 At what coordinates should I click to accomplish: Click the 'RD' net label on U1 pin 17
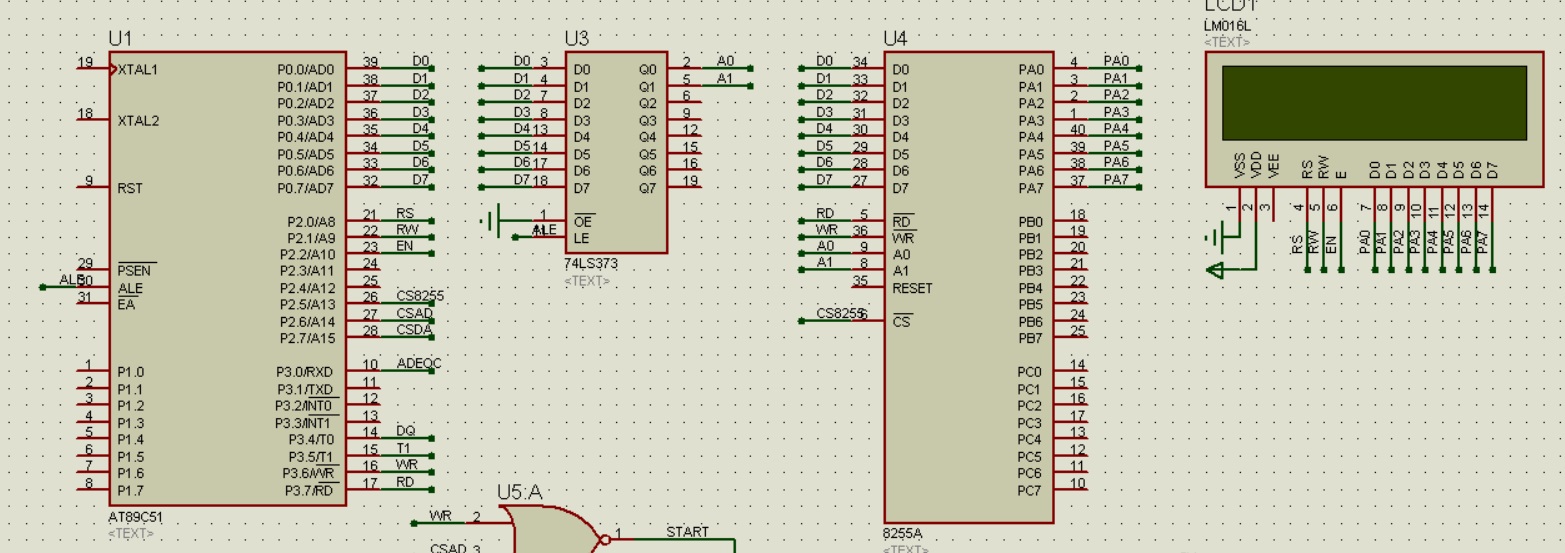[x=405, y=482]
